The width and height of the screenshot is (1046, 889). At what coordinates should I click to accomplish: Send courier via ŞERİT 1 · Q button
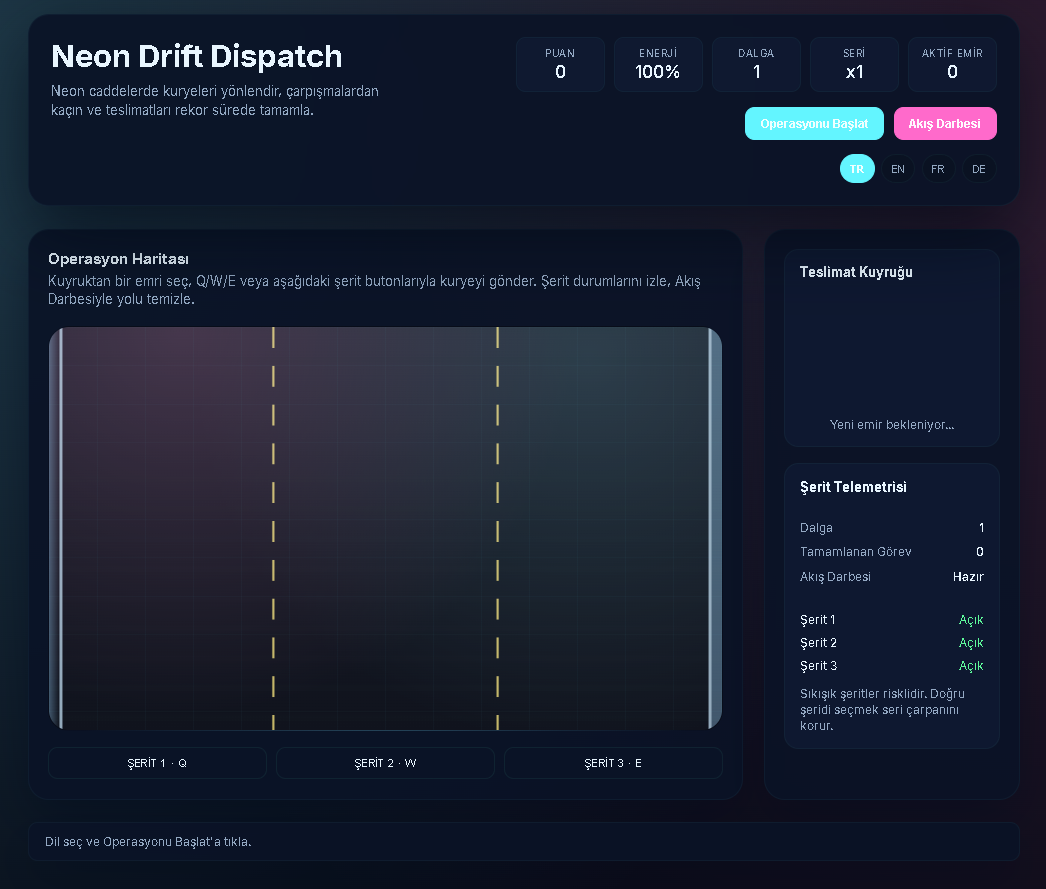pos(157,763)
